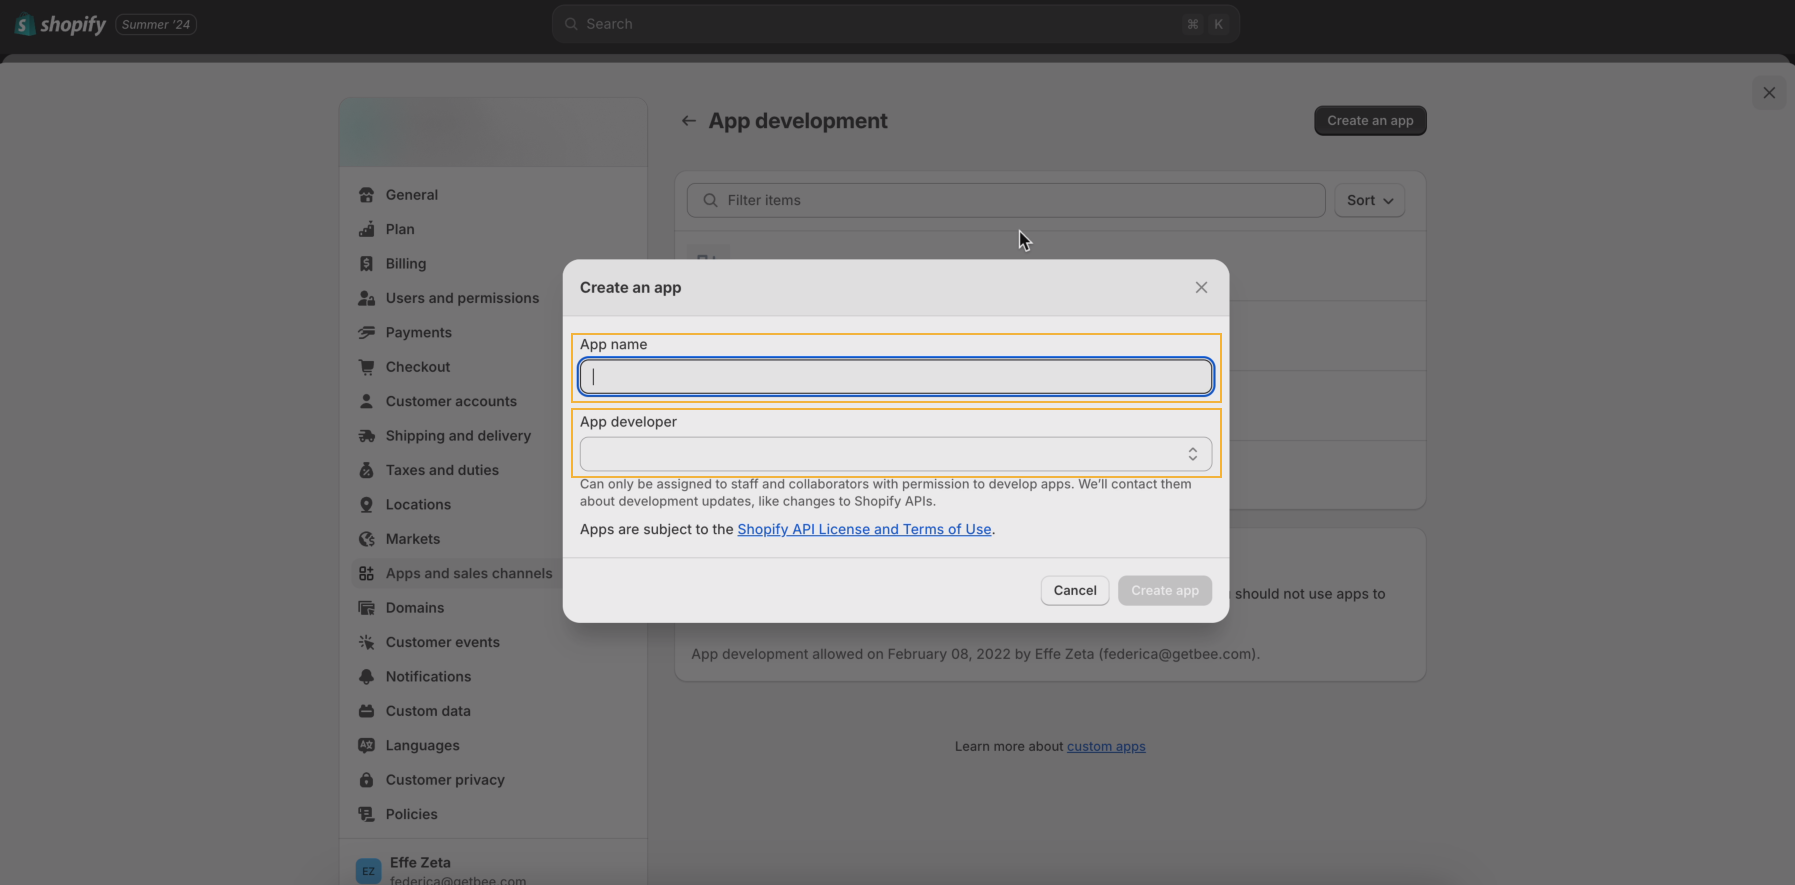This screenshot has height=885, width=1795.
Task: Select the Markets globe icon
Action: click(366, 539)
